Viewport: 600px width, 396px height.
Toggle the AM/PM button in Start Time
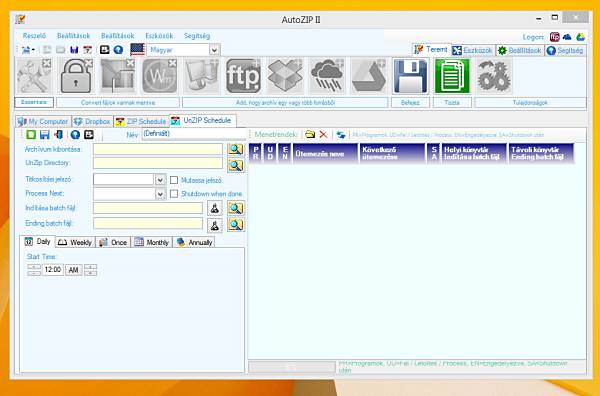coord(73,270)
